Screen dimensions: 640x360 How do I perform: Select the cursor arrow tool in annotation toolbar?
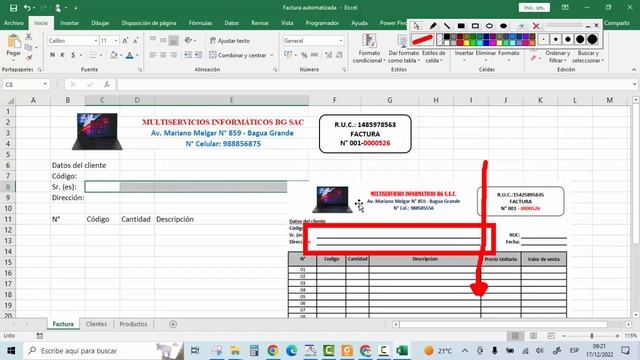click(x=416, y=26)
